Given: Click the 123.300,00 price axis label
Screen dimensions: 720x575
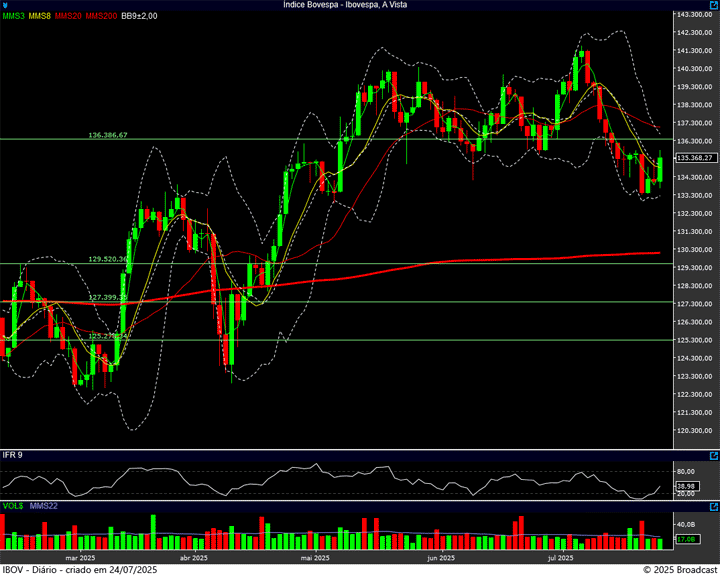Looking at the screenshot, I should [x=695, y=377].
